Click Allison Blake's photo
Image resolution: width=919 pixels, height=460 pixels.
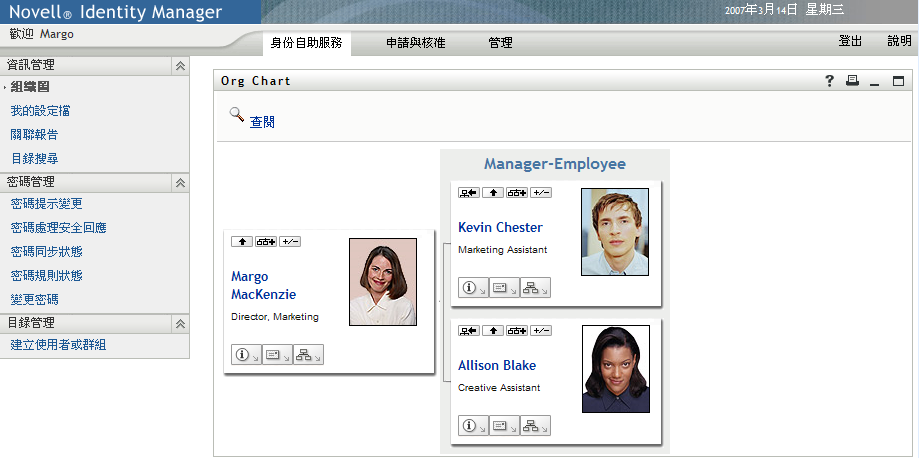(616, 369)
